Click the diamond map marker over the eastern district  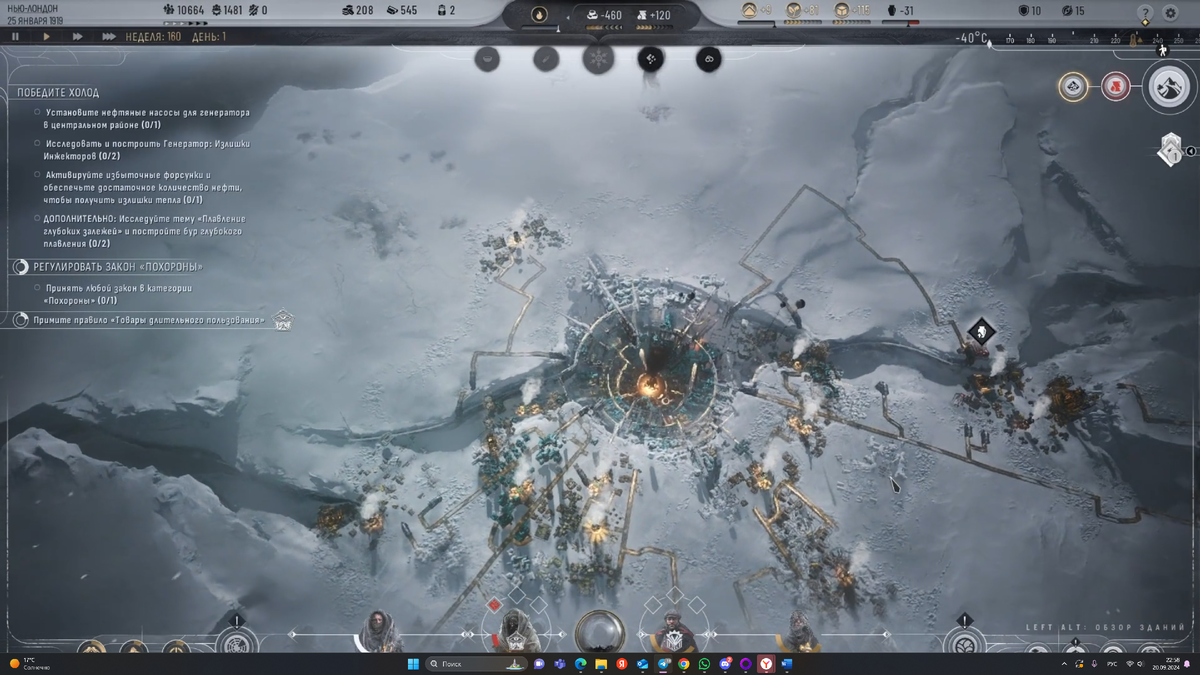[982, 332]
